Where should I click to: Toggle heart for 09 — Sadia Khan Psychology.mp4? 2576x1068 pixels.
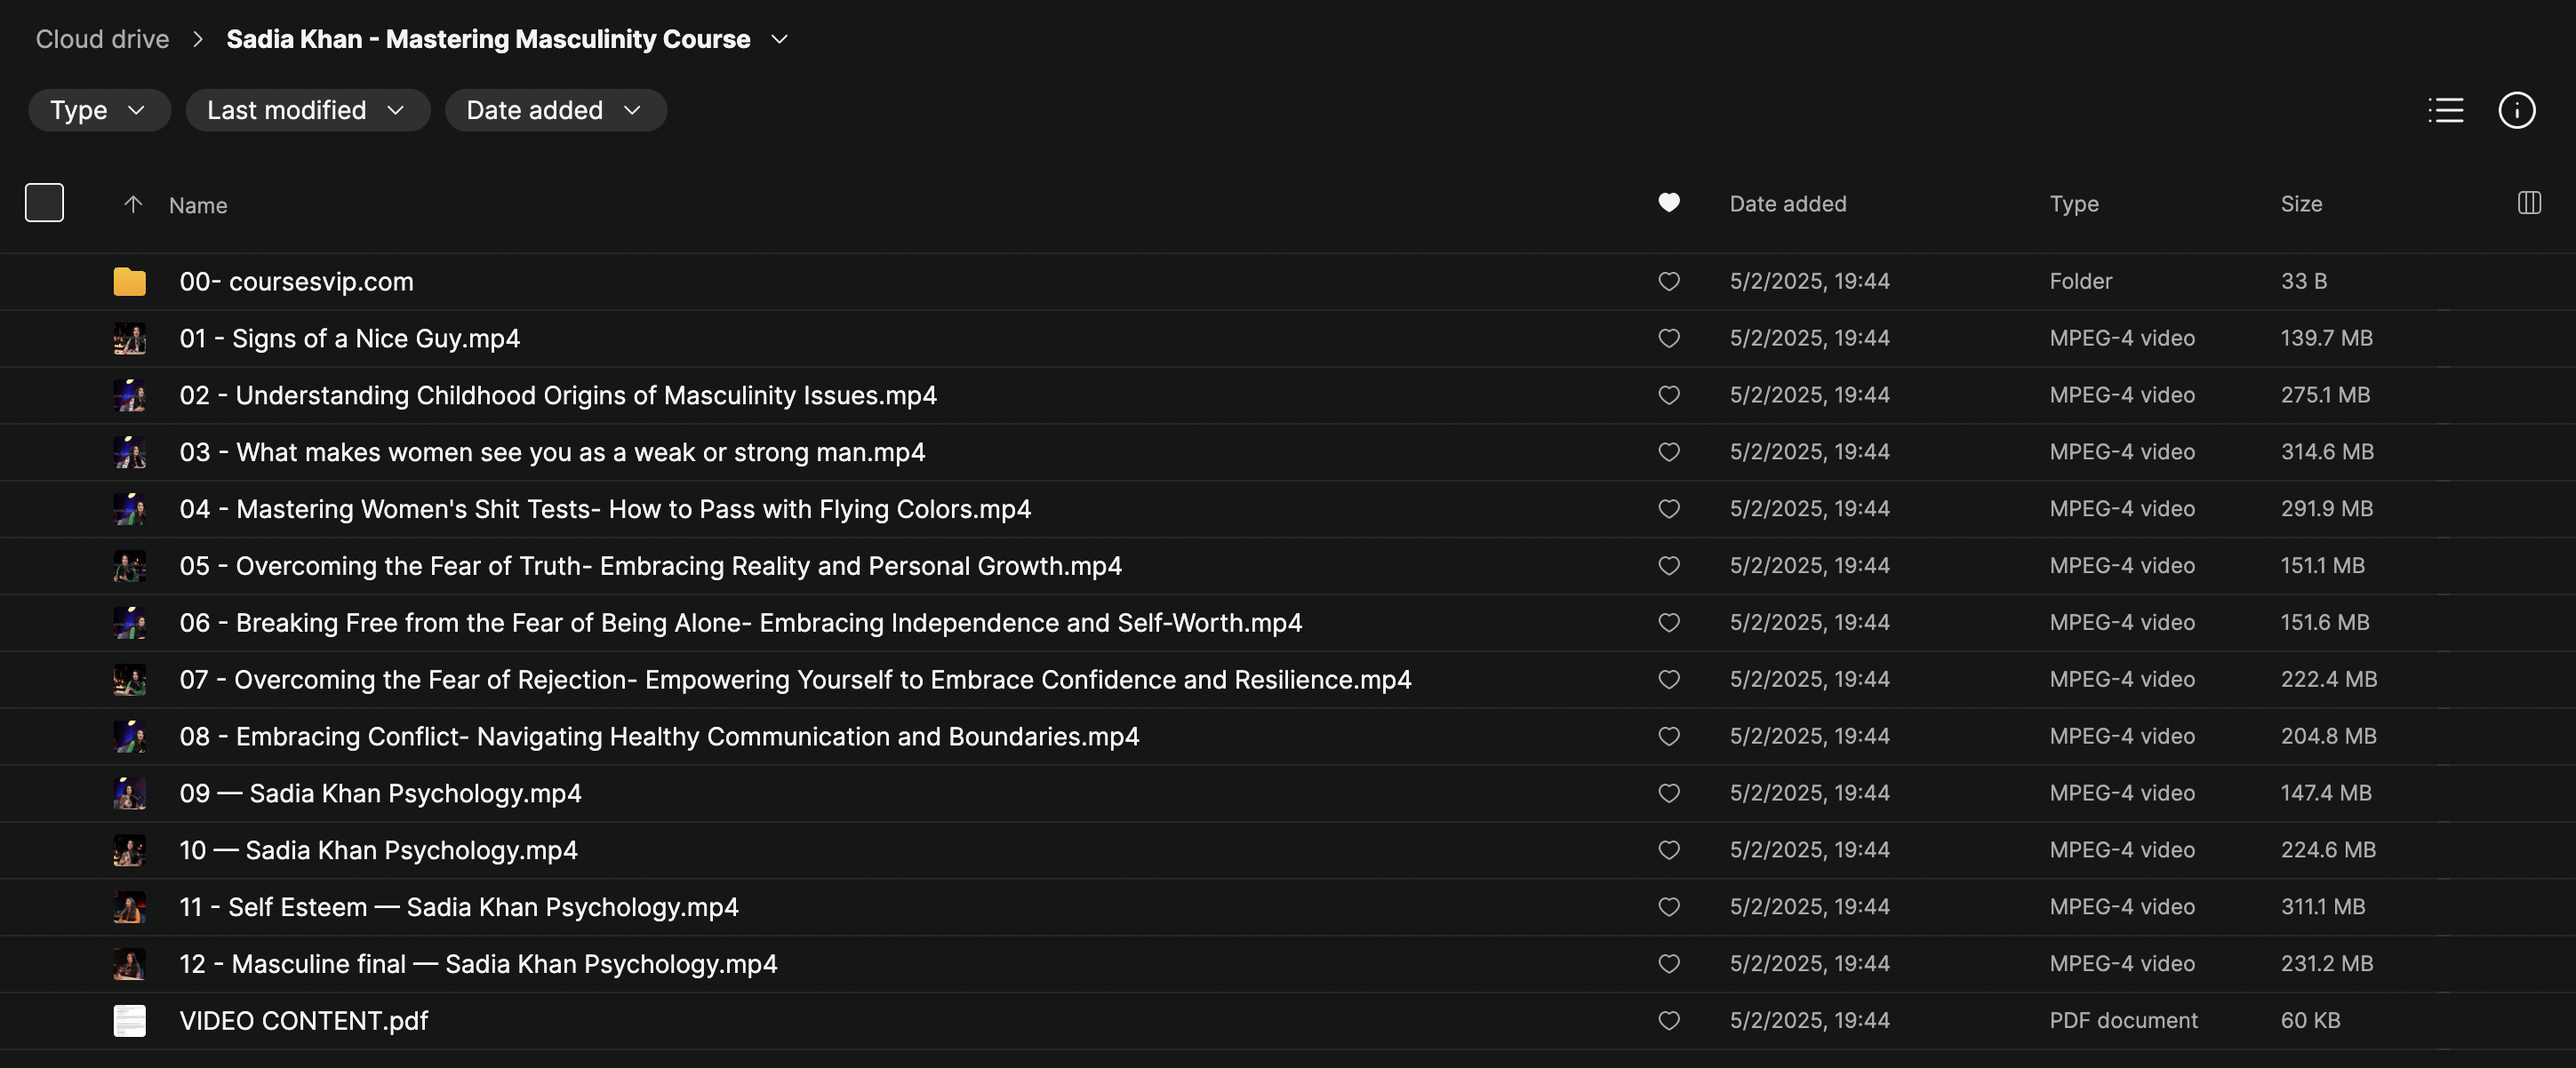[x=1668, y=793]
